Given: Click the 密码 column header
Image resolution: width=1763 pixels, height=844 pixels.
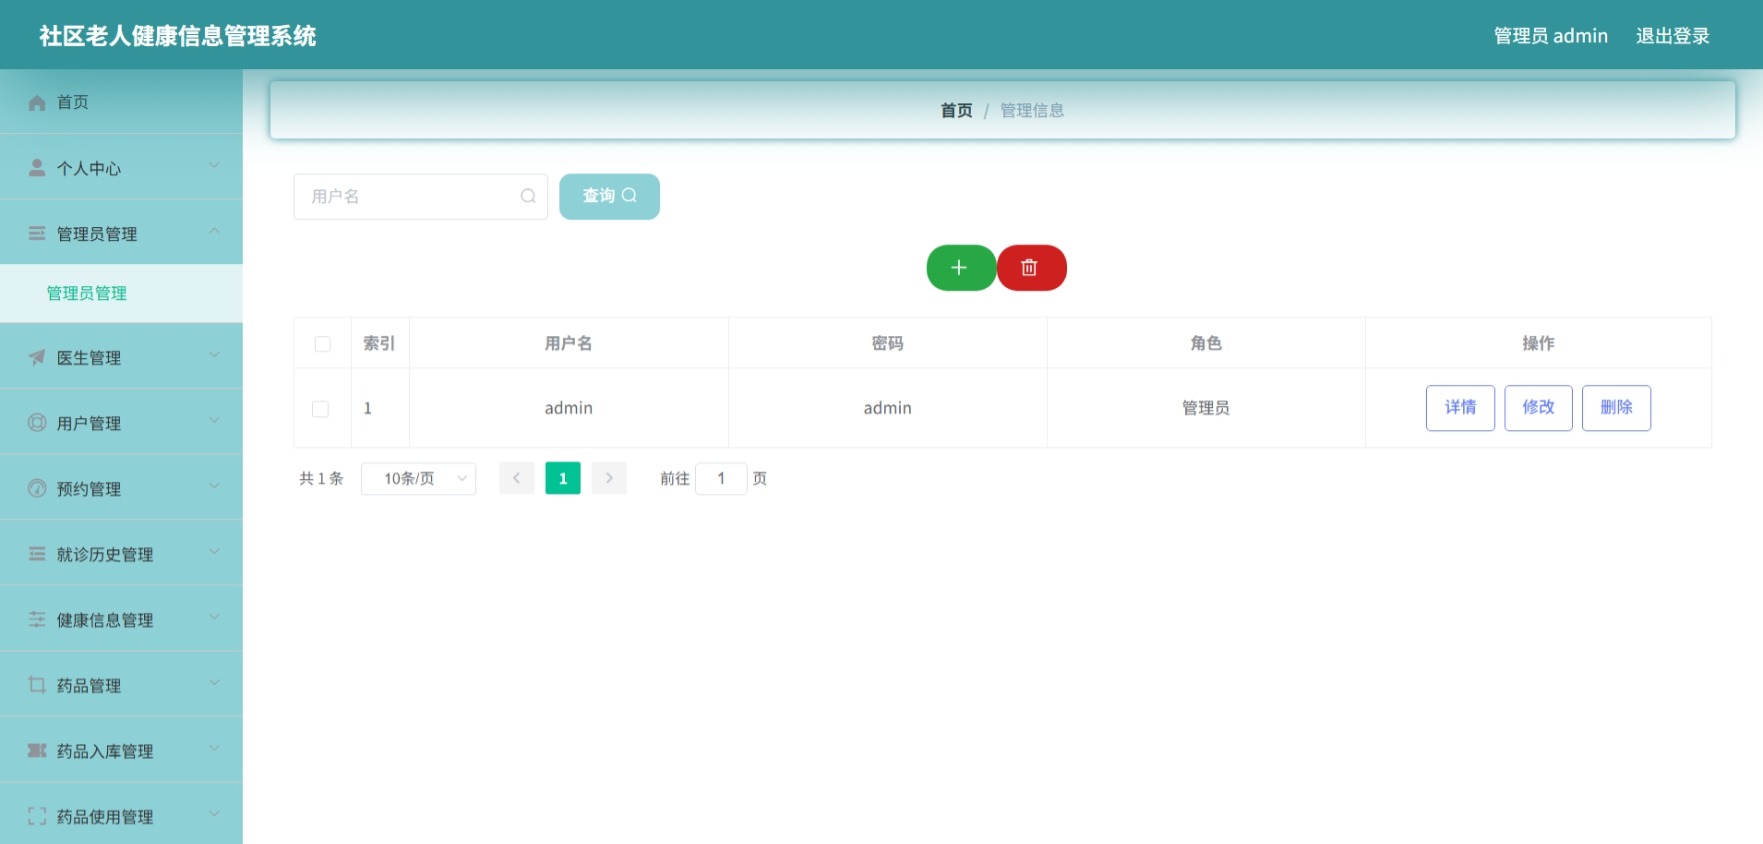Looking at the screenshot, I should 887,343.
